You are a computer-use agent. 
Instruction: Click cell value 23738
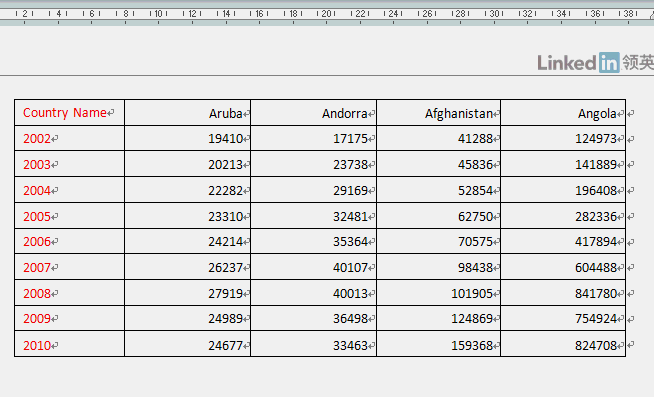point(350,164)
